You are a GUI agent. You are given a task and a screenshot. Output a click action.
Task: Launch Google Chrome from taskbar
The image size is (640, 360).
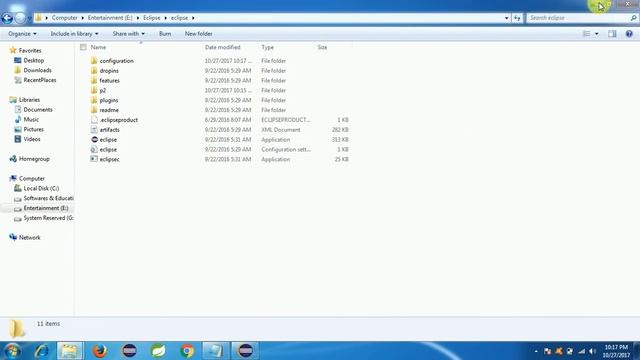tap(187, 351)
